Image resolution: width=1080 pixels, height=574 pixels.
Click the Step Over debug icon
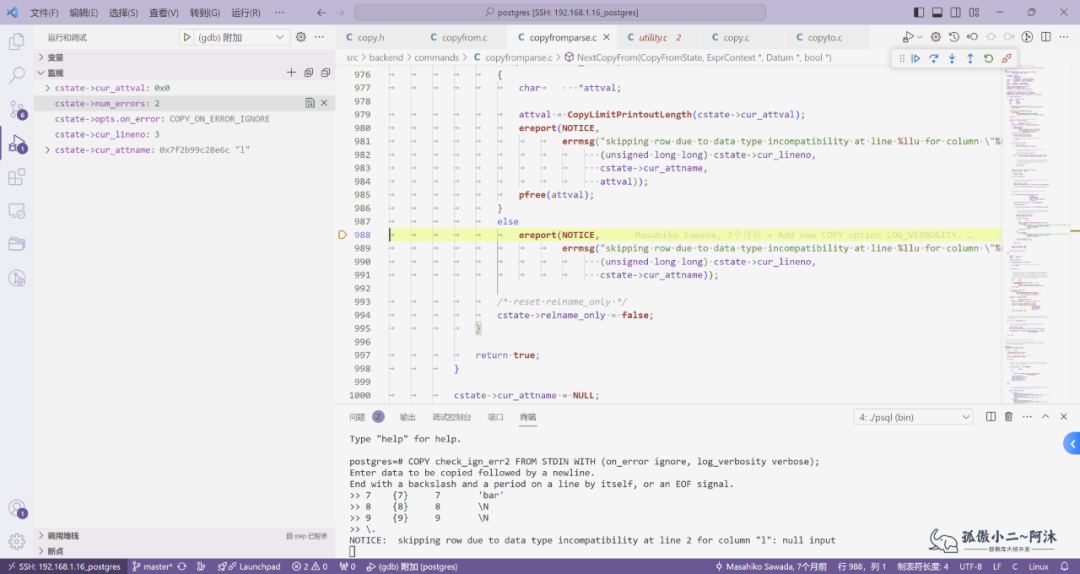pos(933,59)
